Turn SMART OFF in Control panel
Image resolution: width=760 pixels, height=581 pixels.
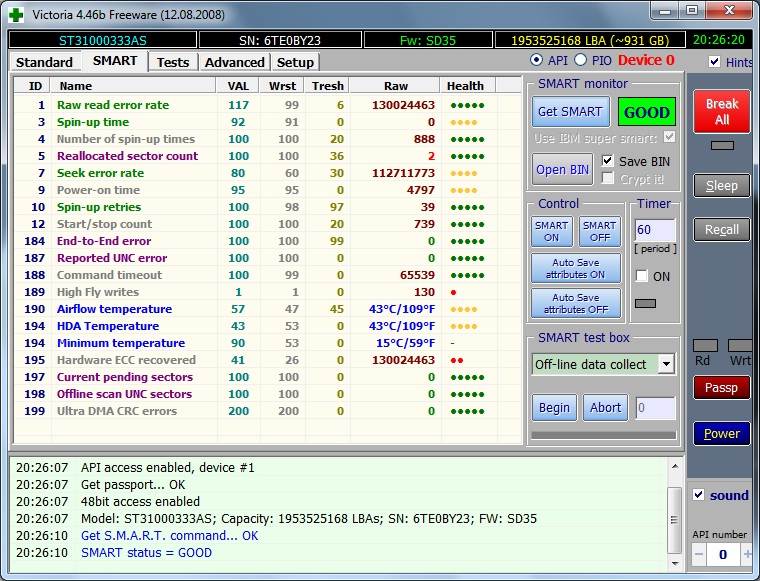[x=599, y=232]
